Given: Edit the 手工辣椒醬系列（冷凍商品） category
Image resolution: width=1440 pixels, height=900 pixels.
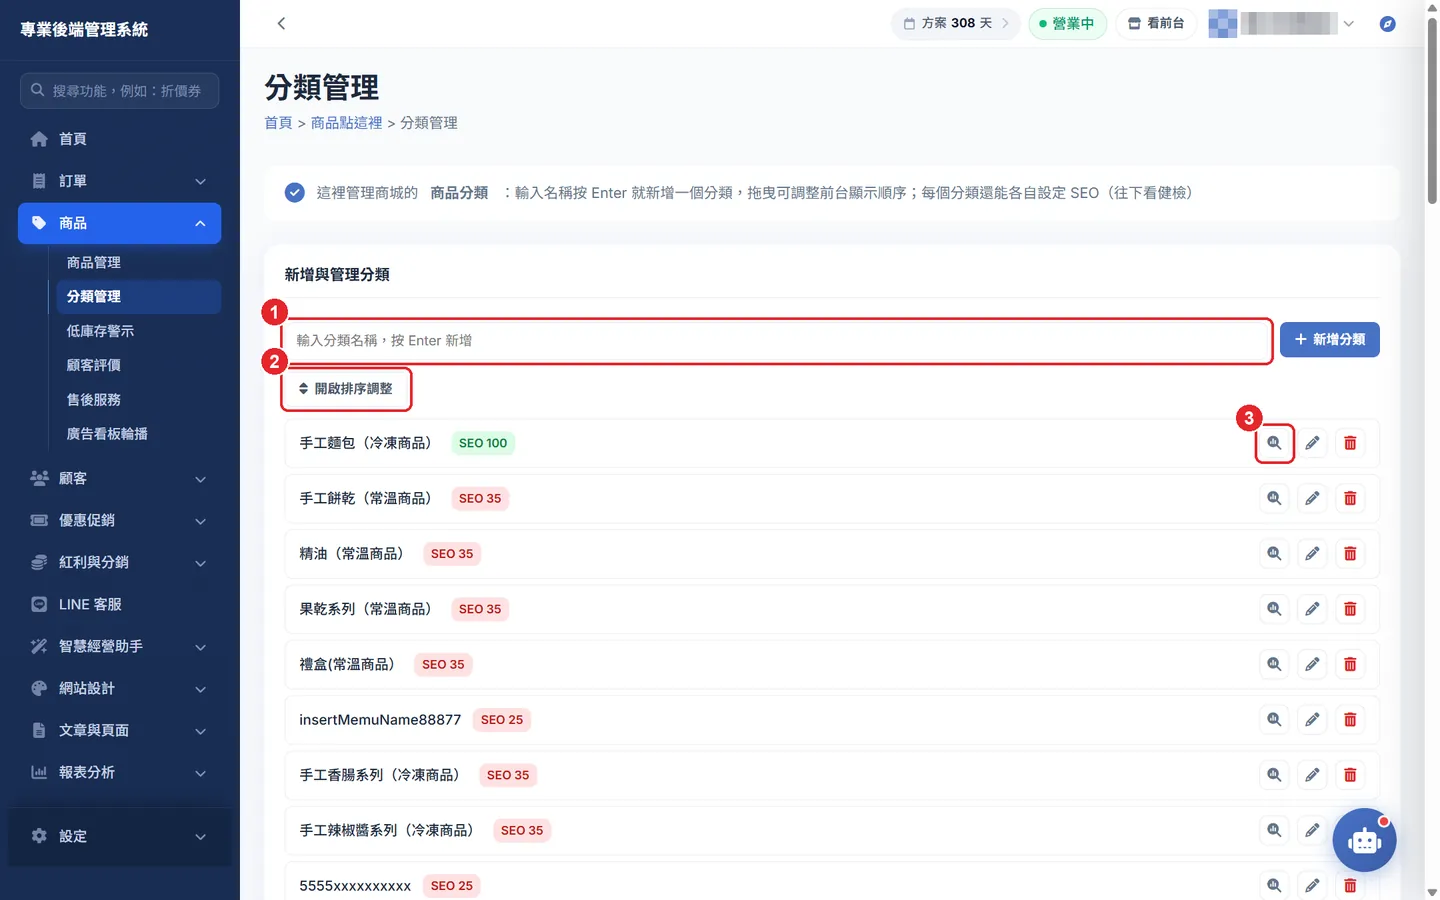Looking at the screenshot, I should 1312,830.
